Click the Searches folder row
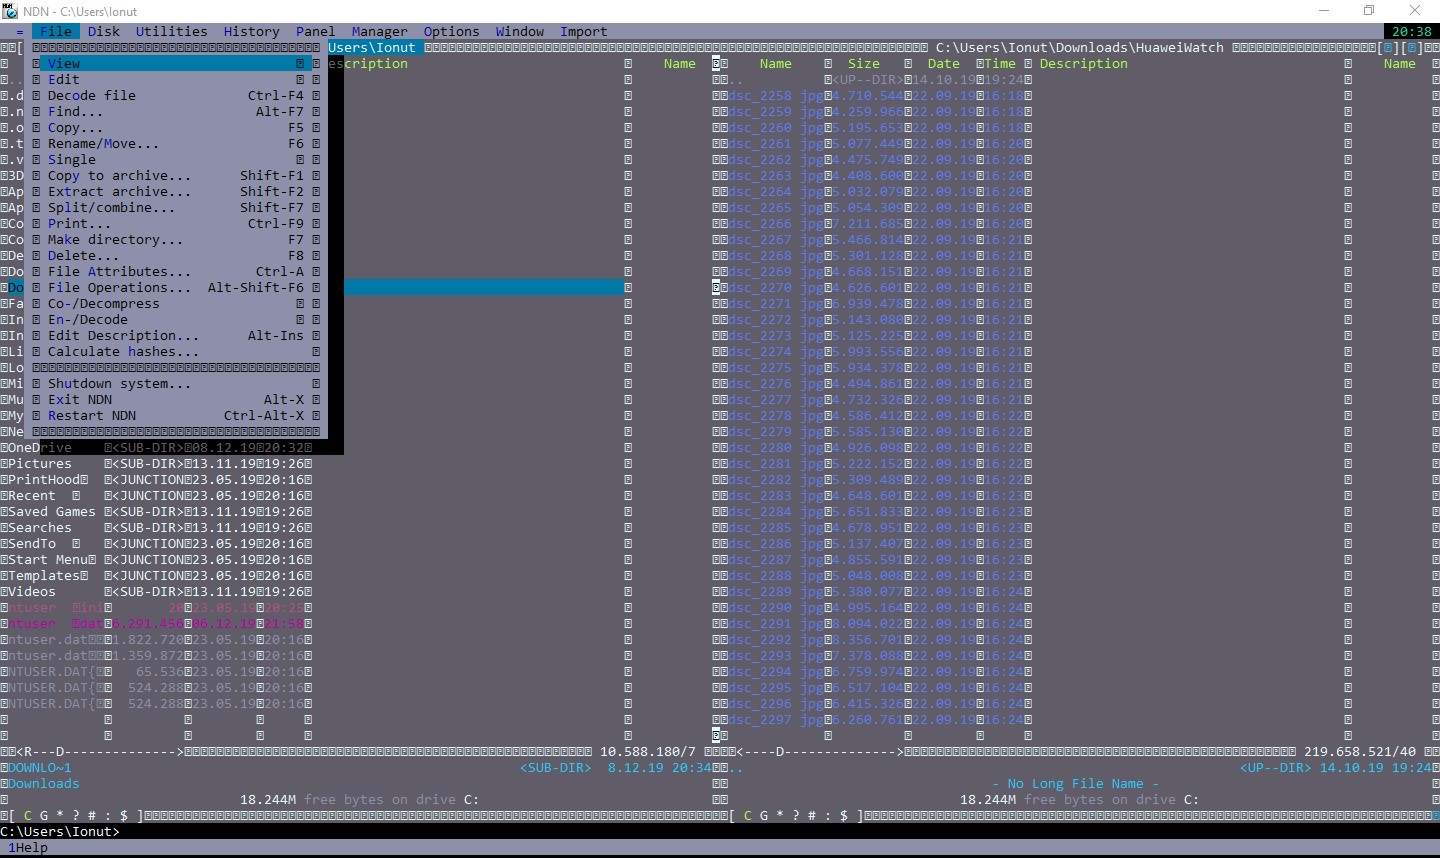Screen dimensions: 1440x858 coord(156,527)
